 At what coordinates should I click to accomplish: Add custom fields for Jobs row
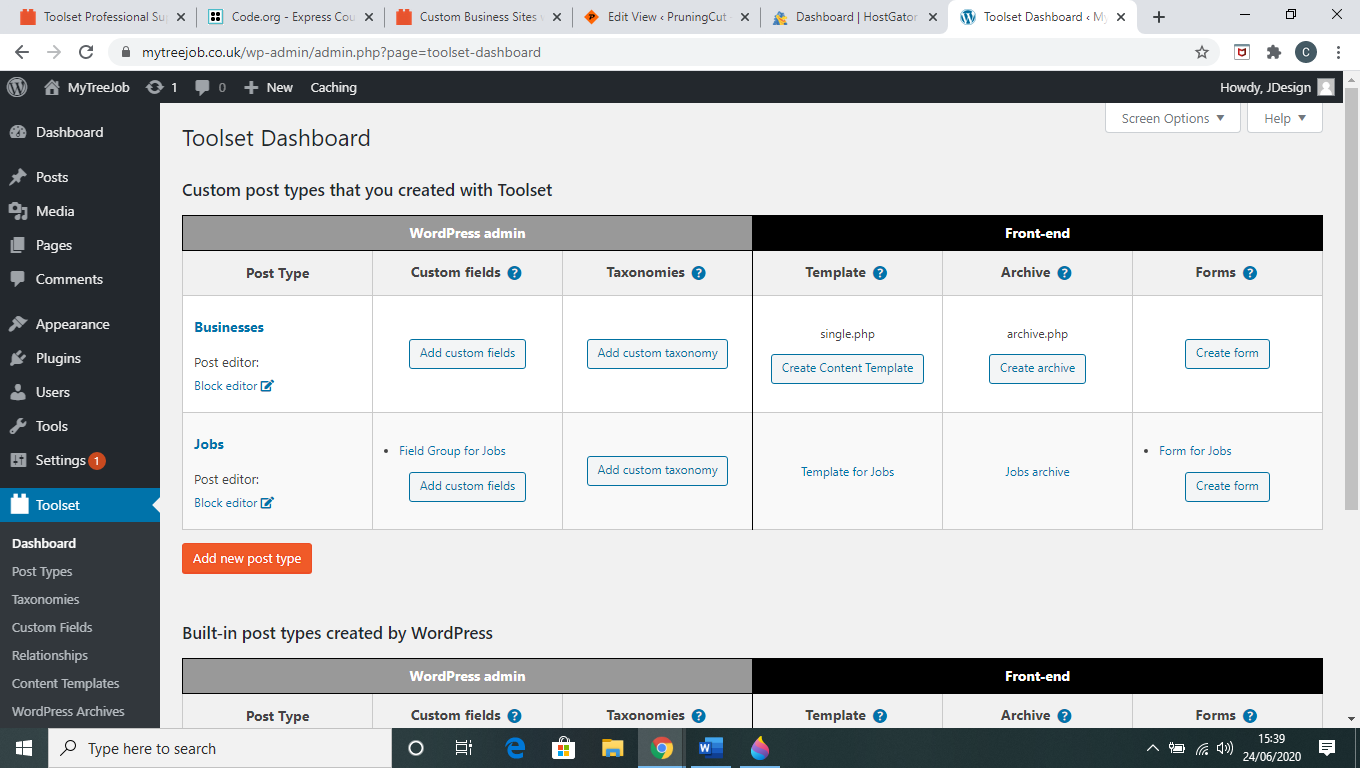tap(467, 486)
